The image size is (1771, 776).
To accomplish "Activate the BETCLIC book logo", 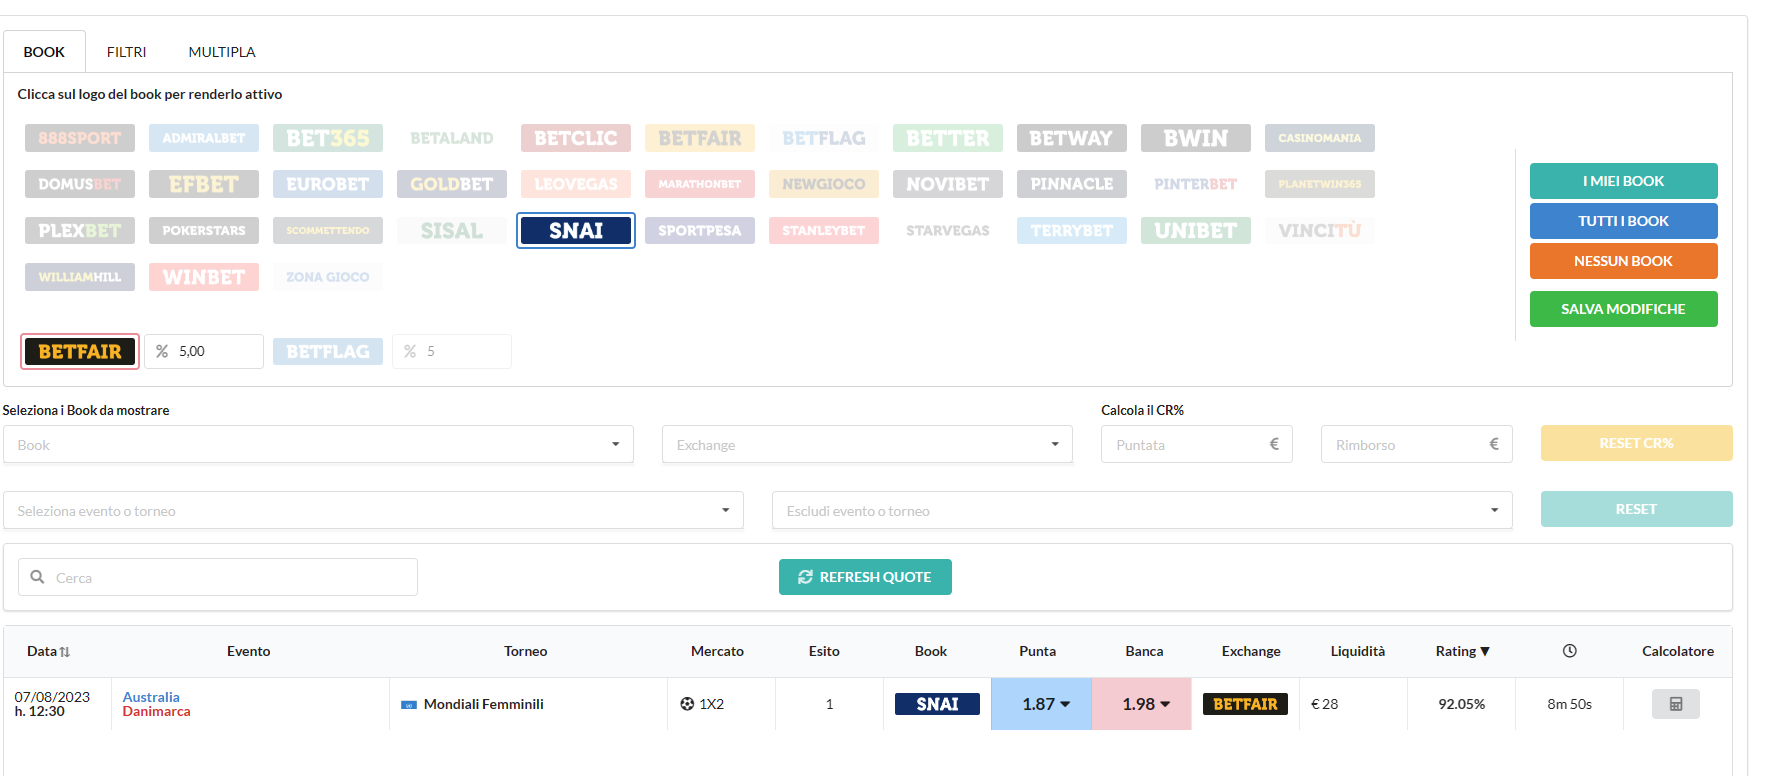I will [x=576, y=138].
